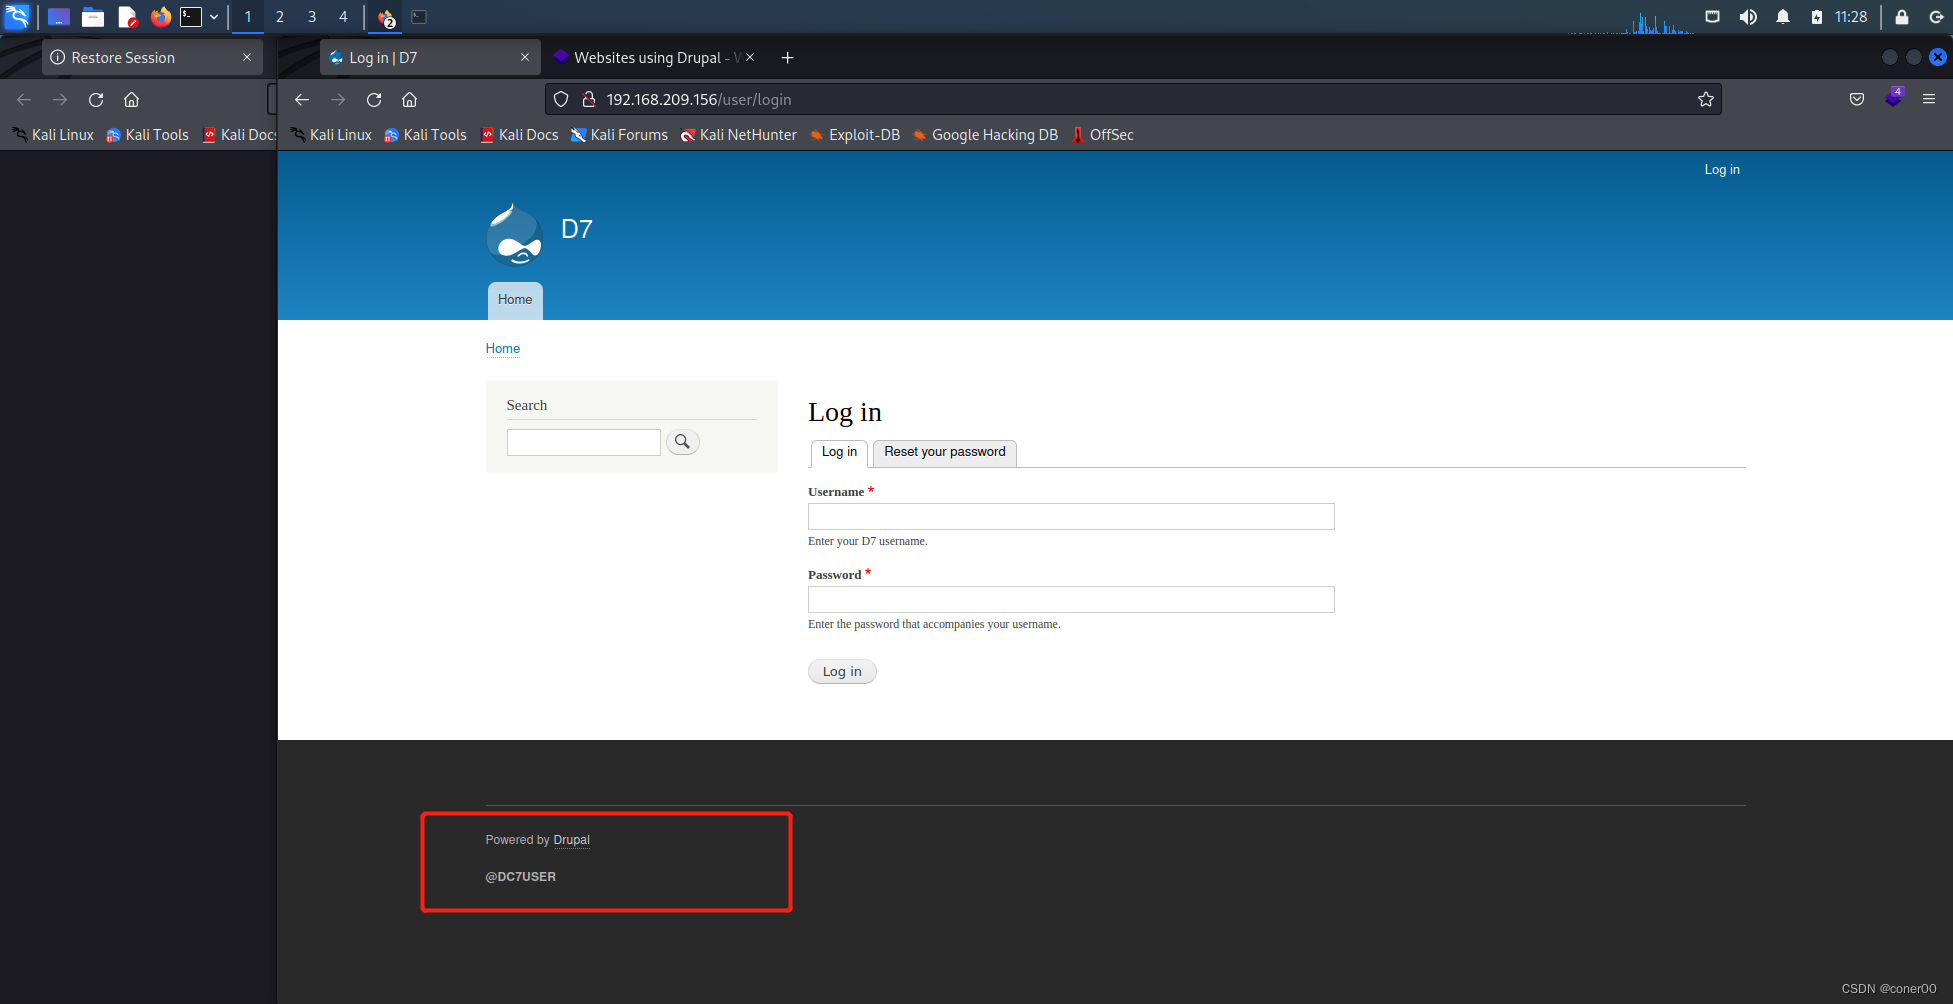The height and width of the screenshot is (1004, 1953).
Task: Close the 'Log in | D7' tab
Action: click(525, 58)
